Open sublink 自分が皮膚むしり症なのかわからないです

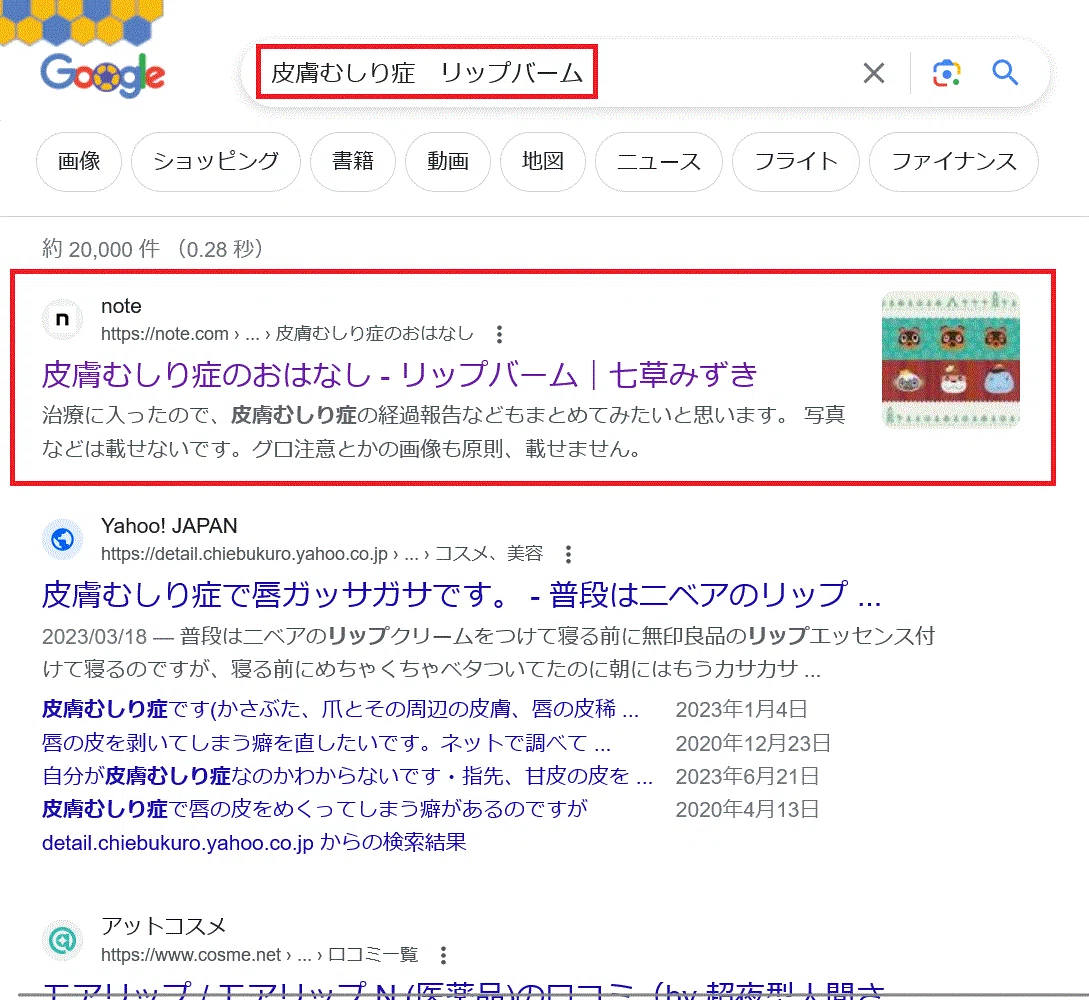347,776
